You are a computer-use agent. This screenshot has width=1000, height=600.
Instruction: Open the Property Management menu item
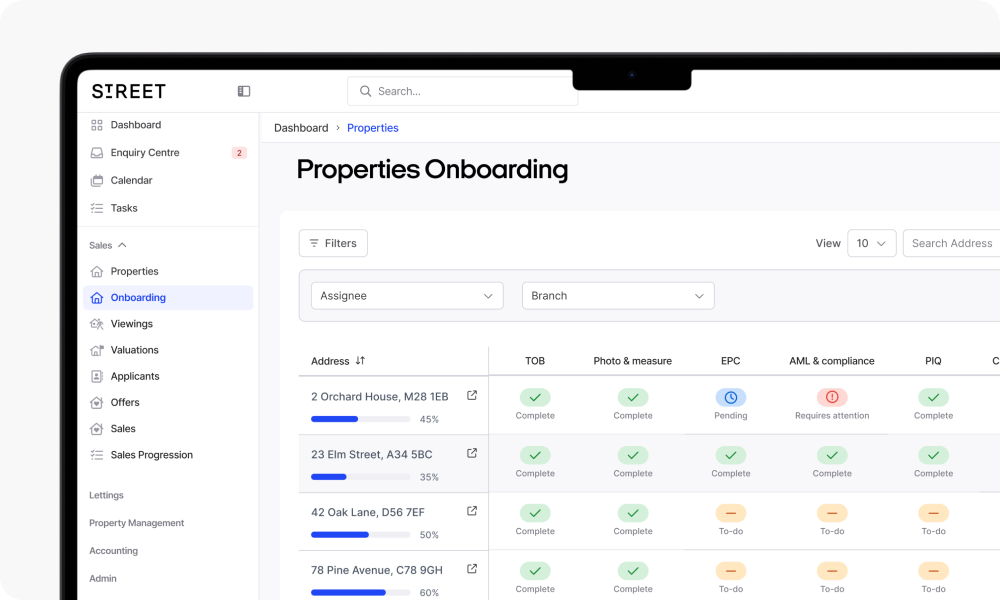tap(136, 522)
